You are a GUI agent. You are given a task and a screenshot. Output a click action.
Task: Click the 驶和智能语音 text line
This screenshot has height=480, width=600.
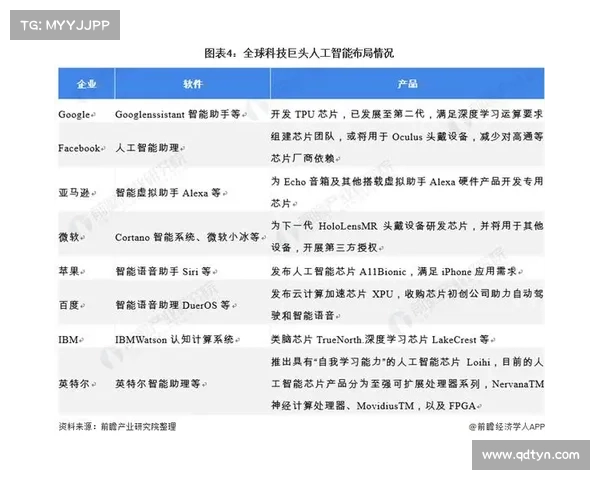[x=305, y=316]
